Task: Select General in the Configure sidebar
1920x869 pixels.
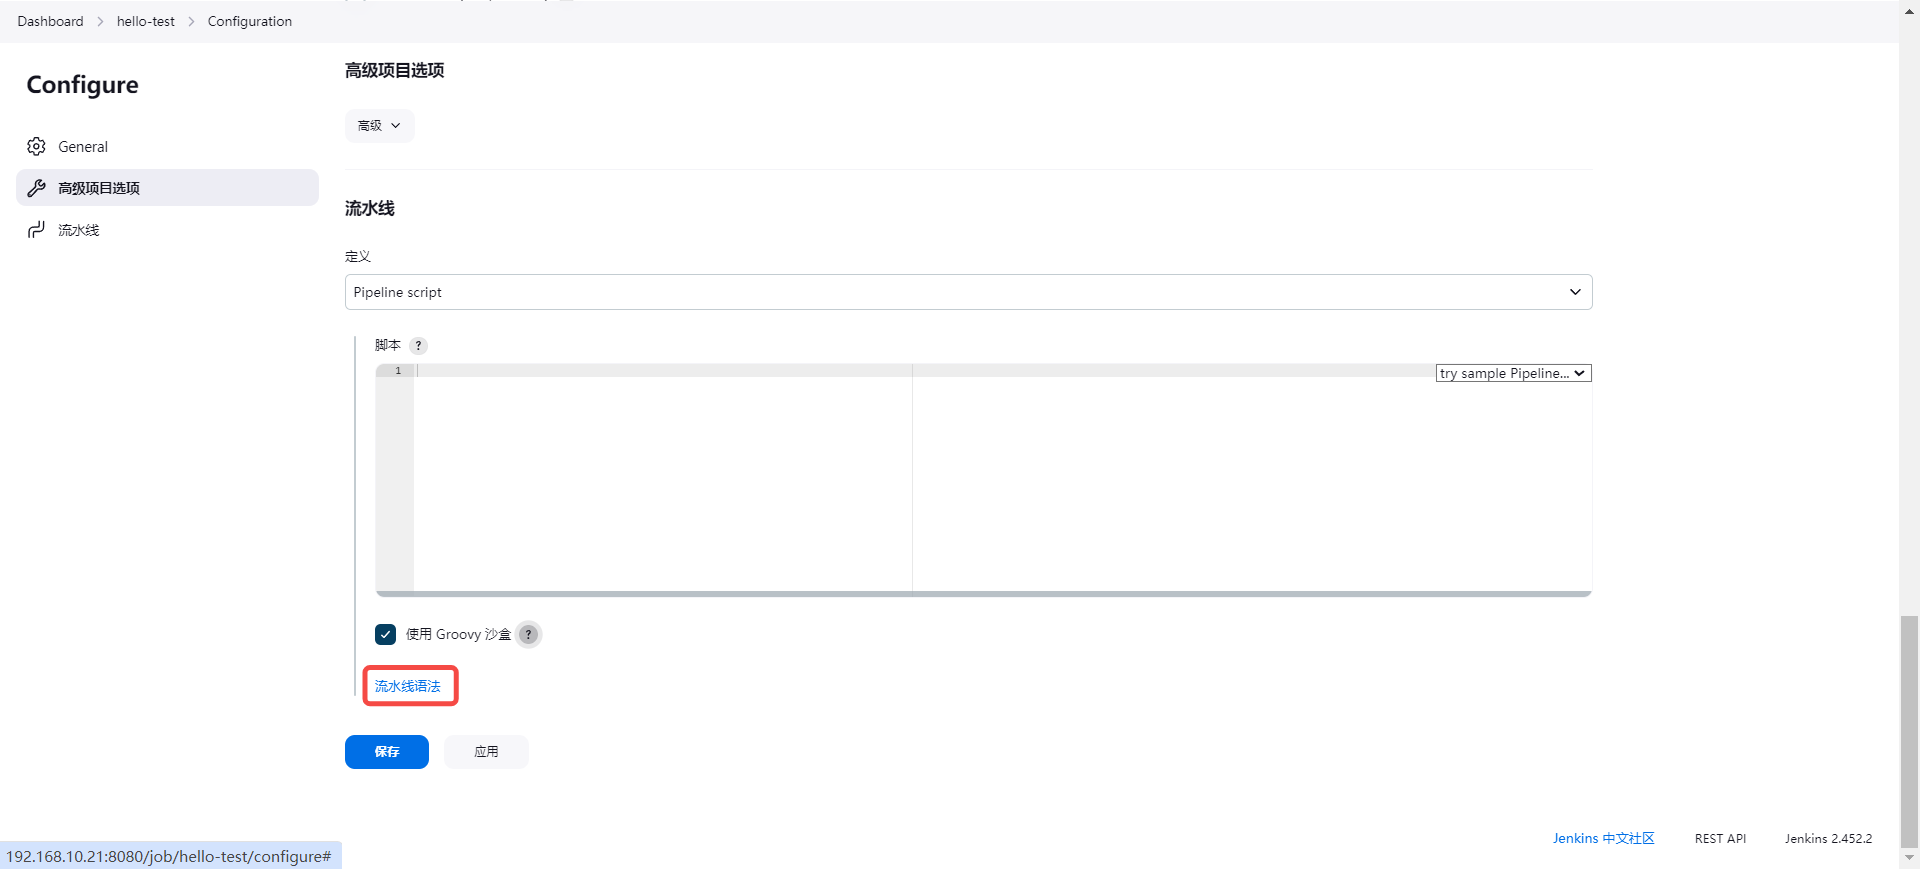Action: (83, 147)
